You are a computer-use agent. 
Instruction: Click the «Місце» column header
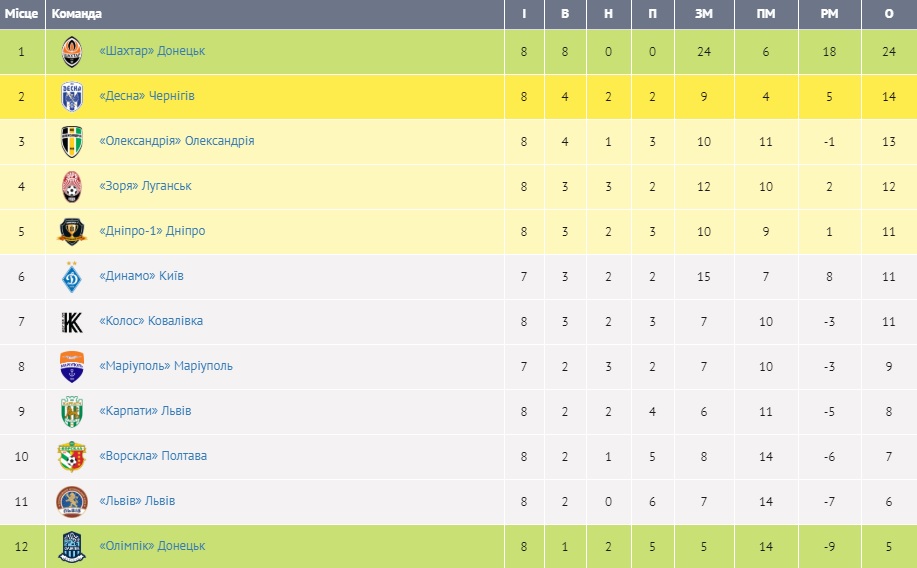[21, 14]
